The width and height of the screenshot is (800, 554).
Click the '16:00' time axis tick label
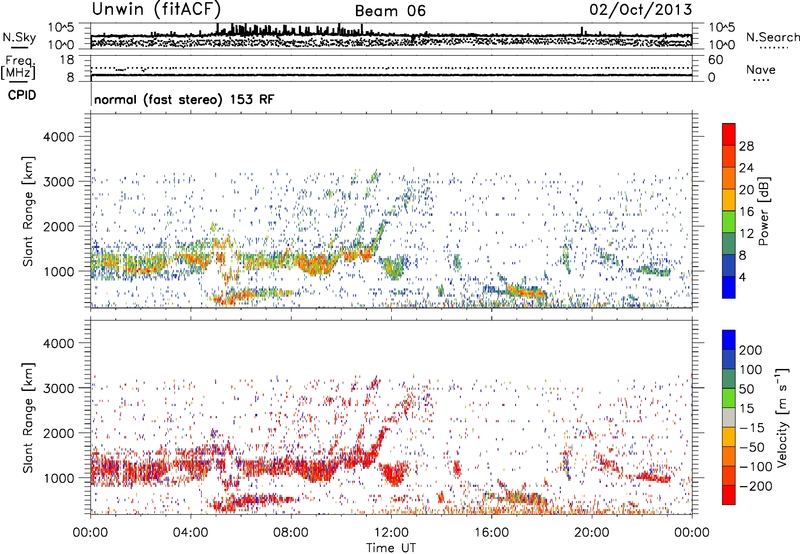(x=491, y=533)
